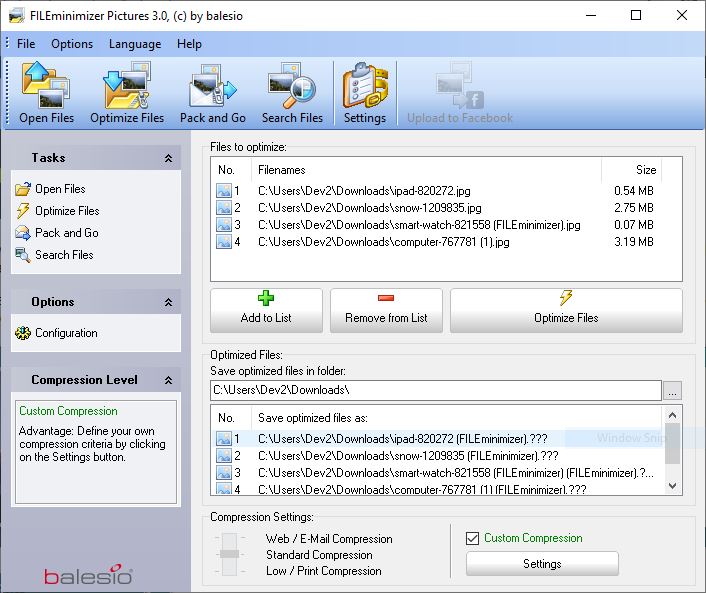Open the Help menu
This screenshot has width=706, height=593.
189,44
